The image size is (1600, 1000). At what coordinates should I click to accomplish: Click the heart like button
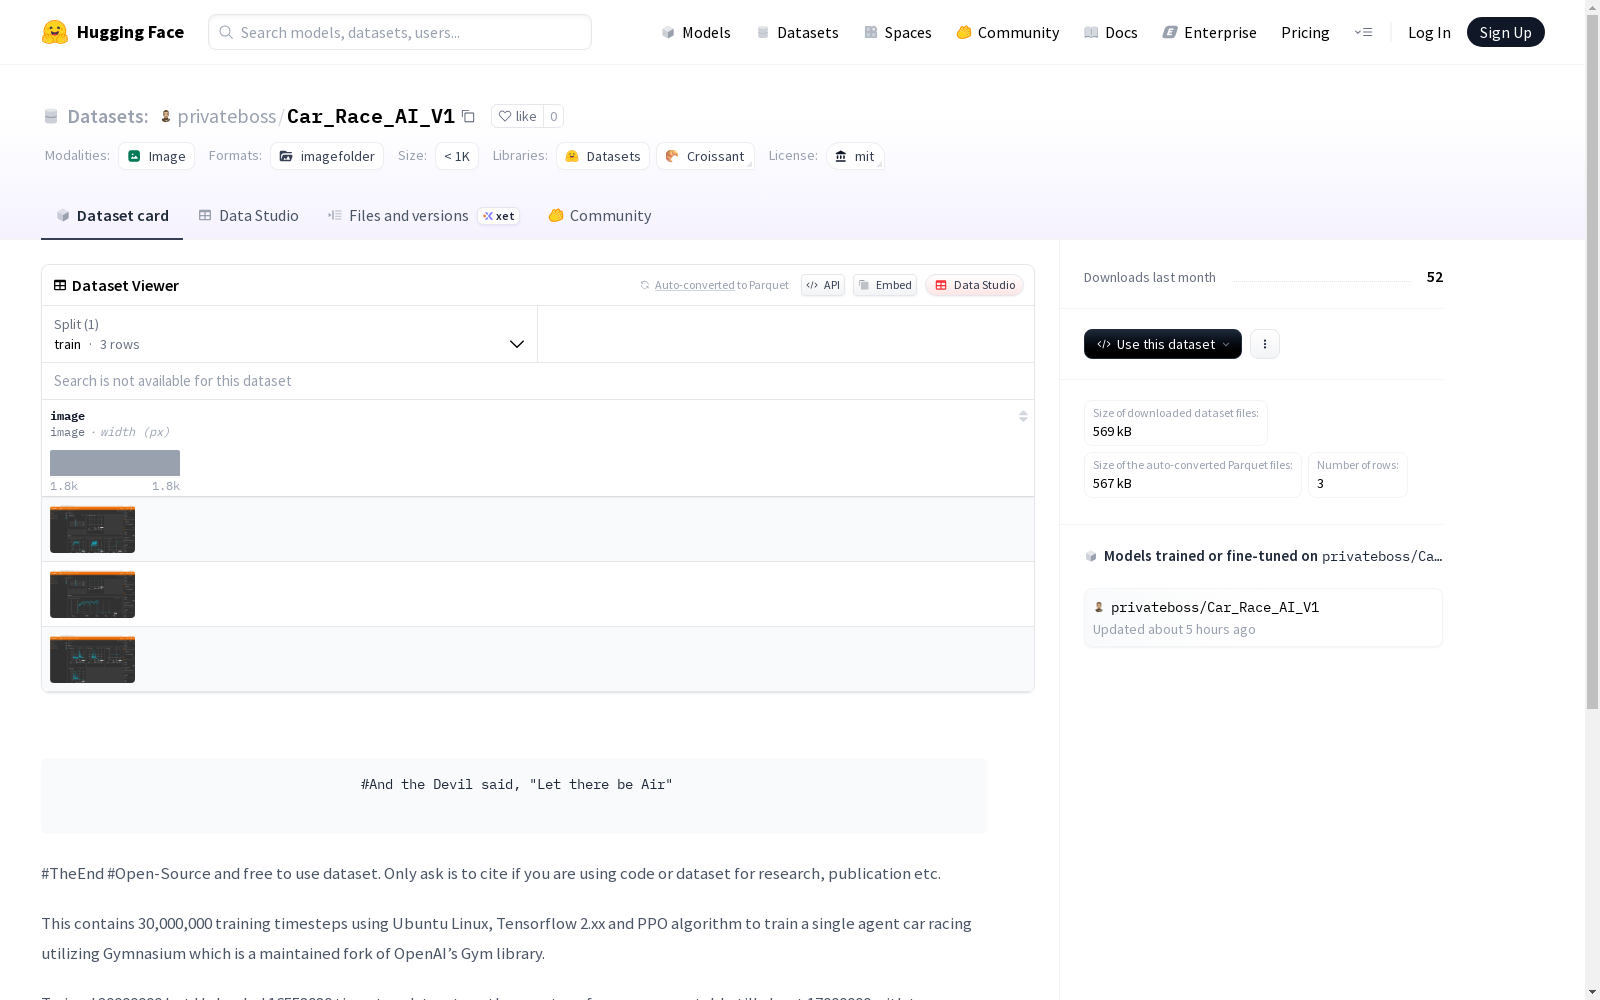[517, 116]
